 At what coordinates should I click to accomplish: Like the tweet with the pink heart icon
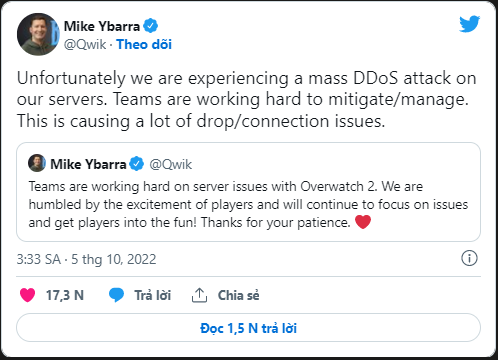coord(28,295)
